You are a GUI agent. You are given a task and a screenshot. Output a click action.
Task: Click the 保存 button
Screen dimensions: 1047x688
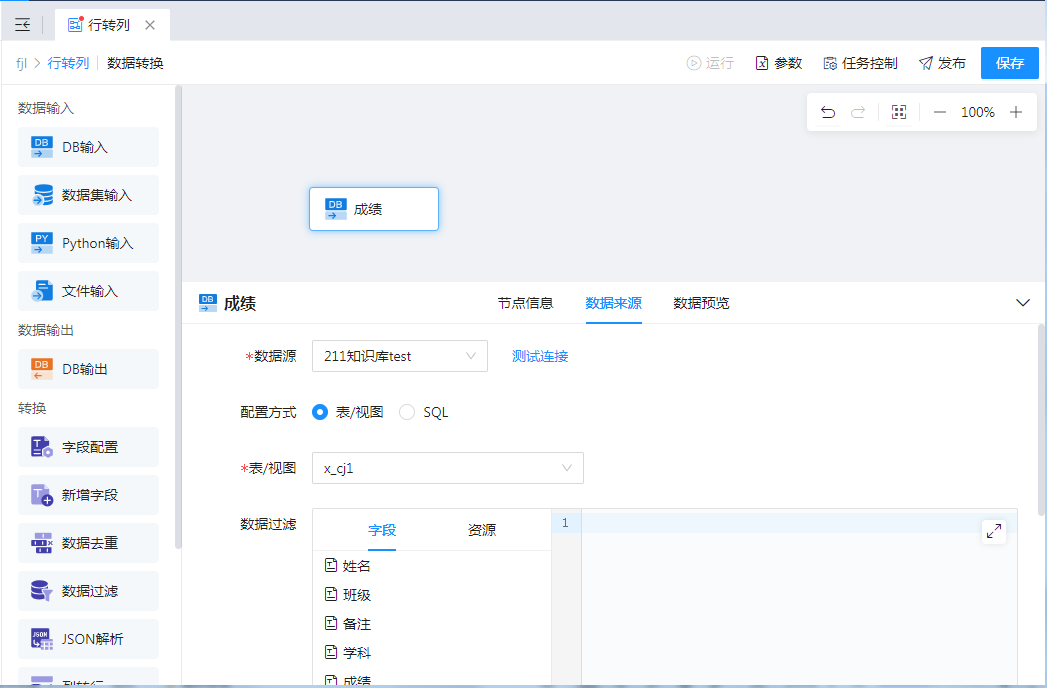[x=1010, y=63]
